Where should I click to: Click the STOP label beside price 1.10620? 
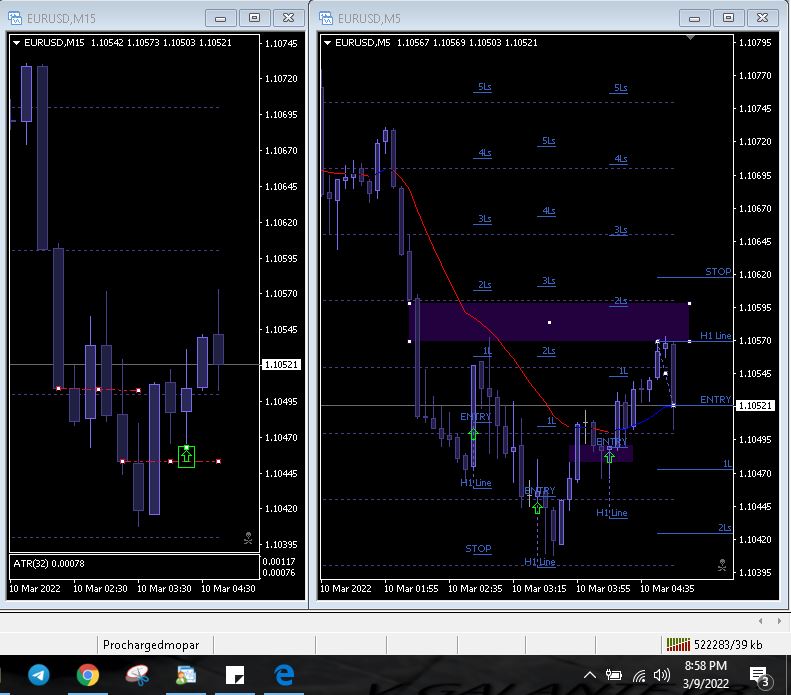coord(718,271)
